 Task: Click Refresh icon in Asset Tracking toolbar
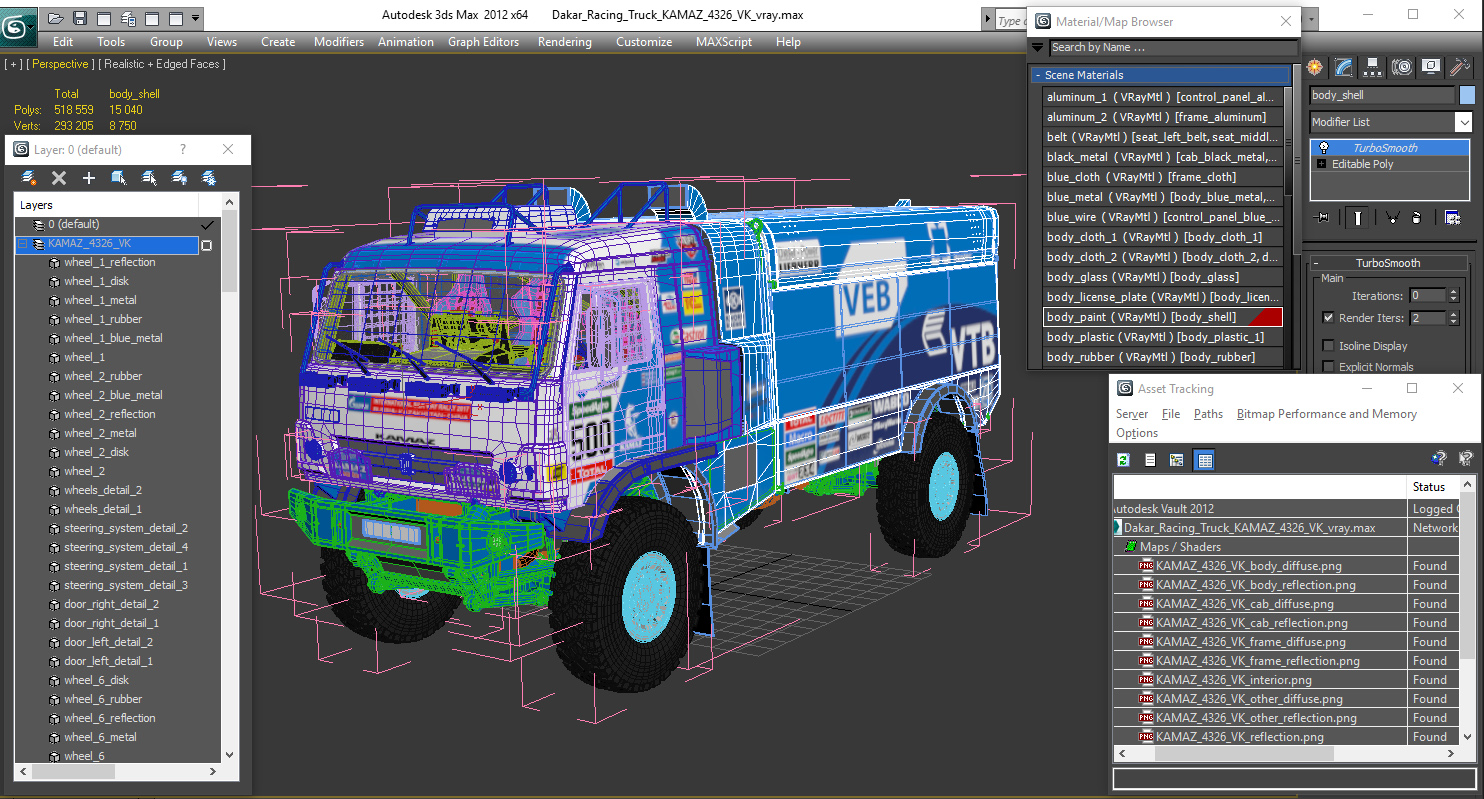click(1124, 459)
